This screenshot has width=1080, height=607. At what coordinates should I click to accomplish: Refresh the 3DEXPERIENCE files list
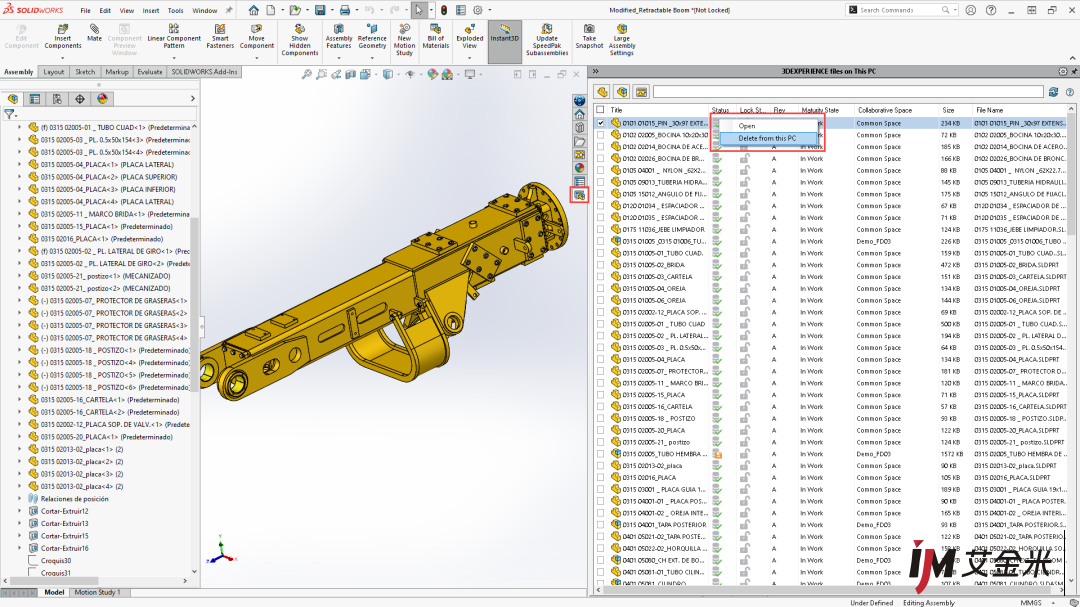click(1053, 92)
